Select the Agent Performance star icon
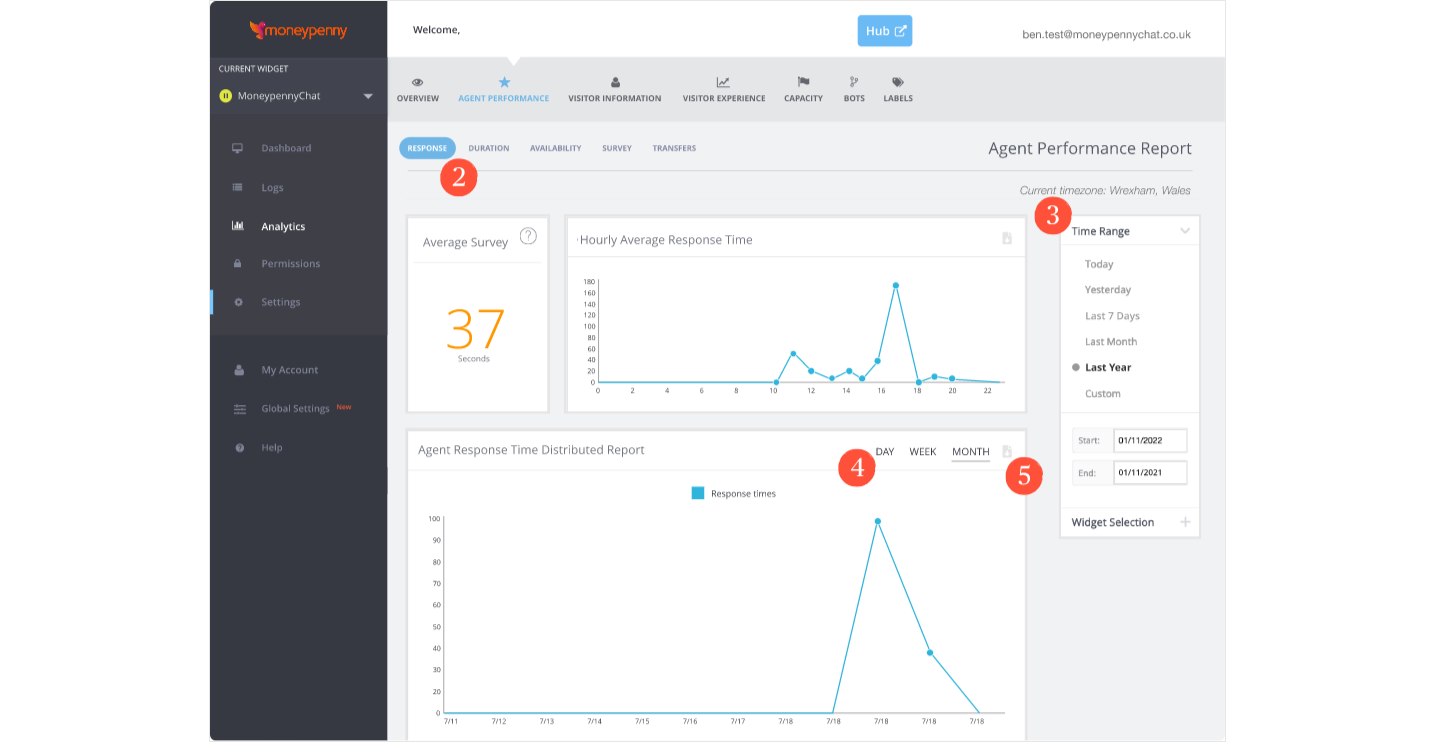The image size is (1435, 742). (x=503, y=83)
